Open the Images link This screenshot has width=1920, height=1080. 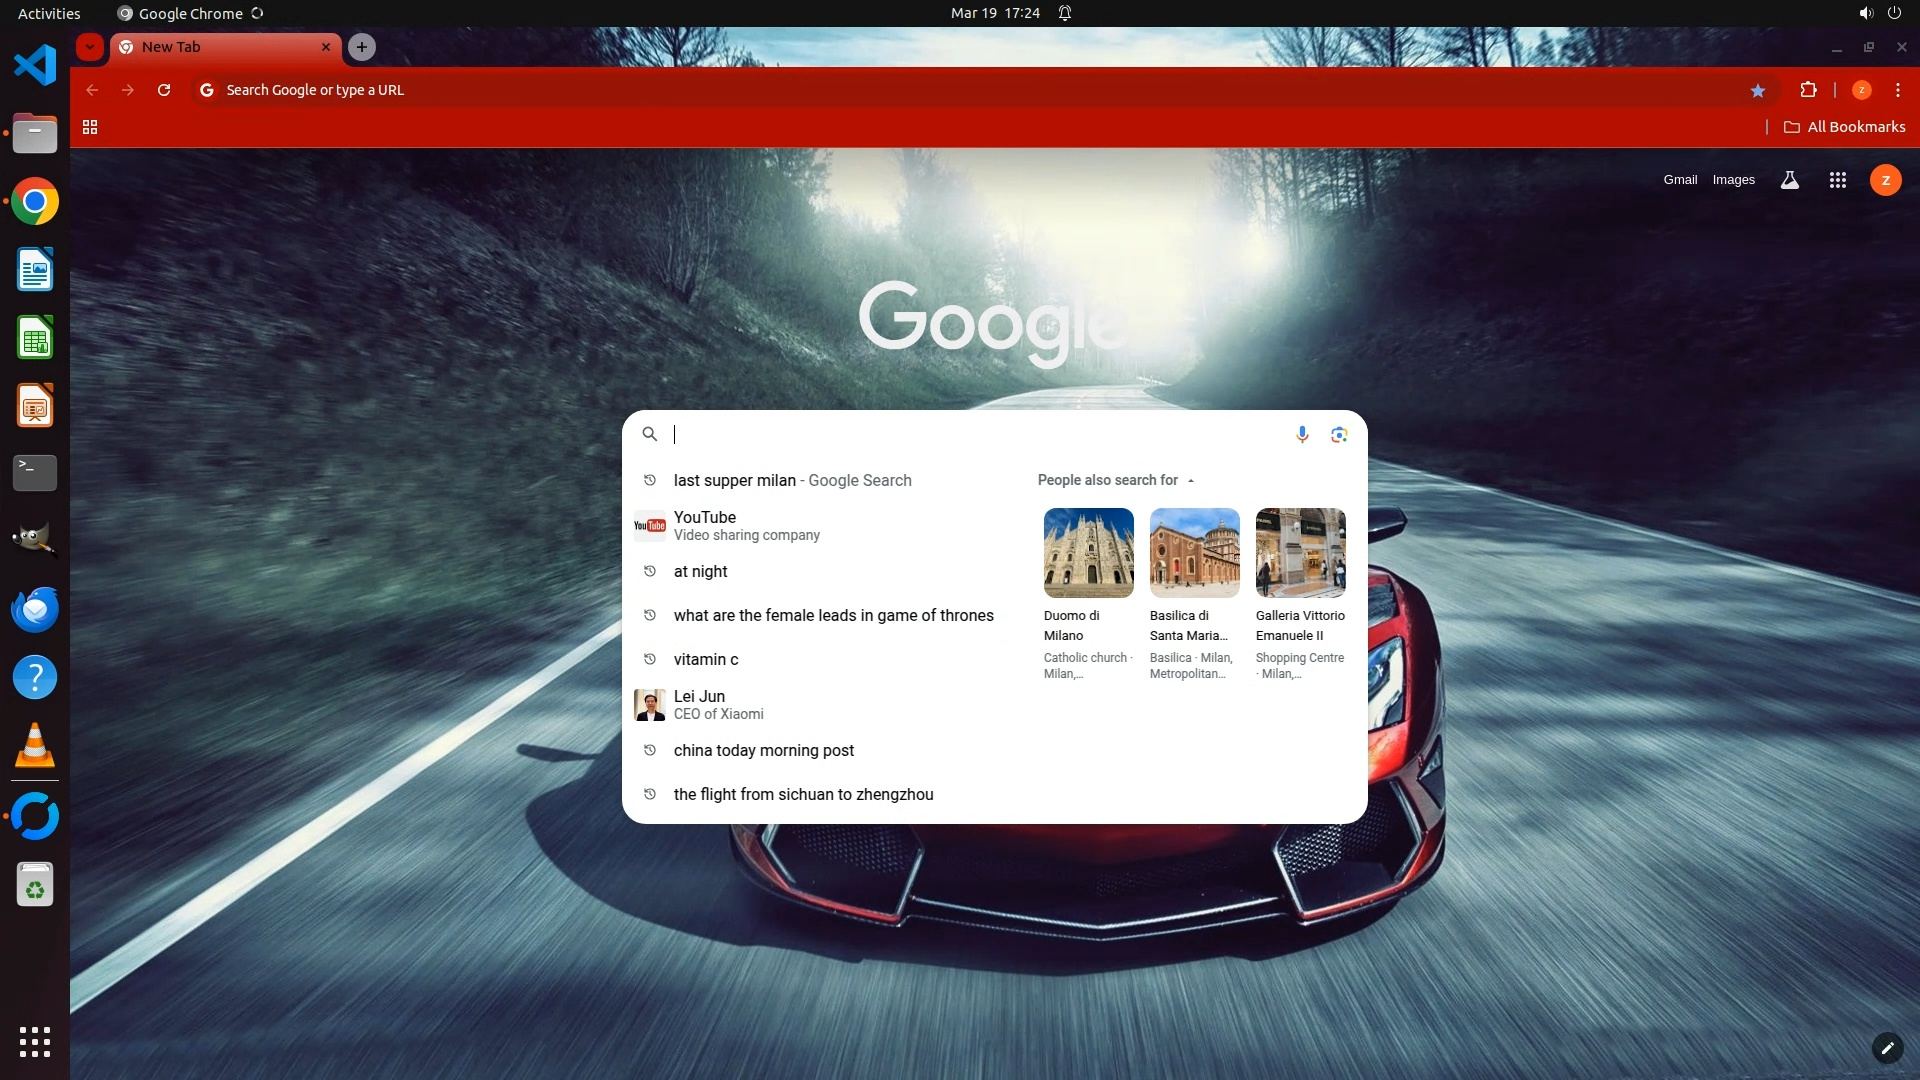(1733, 180)
